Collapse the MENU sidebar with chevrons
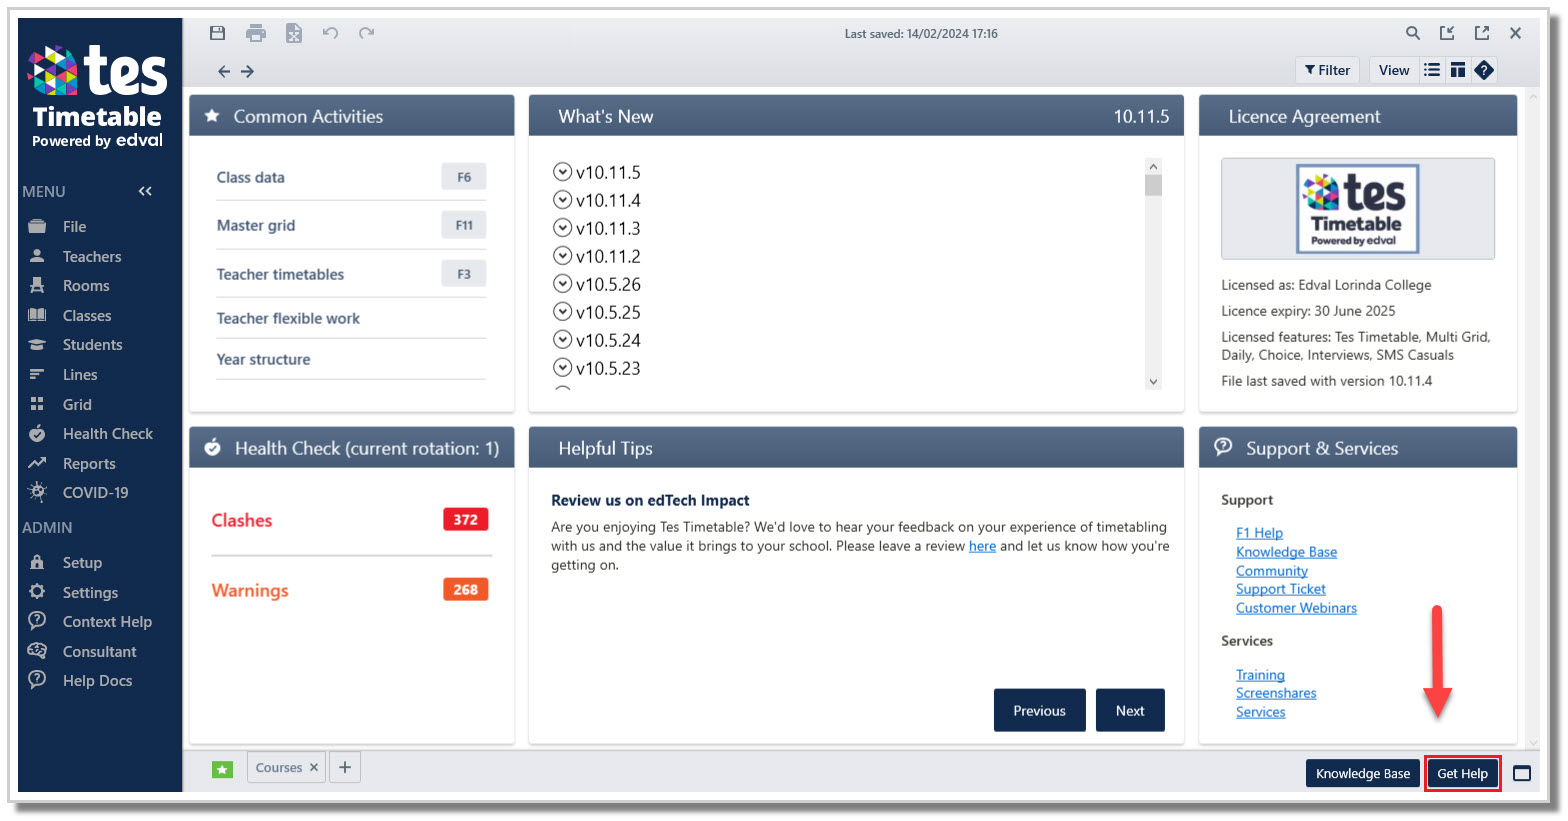This screenshot has height=821, width=1568. coord(145,191)
